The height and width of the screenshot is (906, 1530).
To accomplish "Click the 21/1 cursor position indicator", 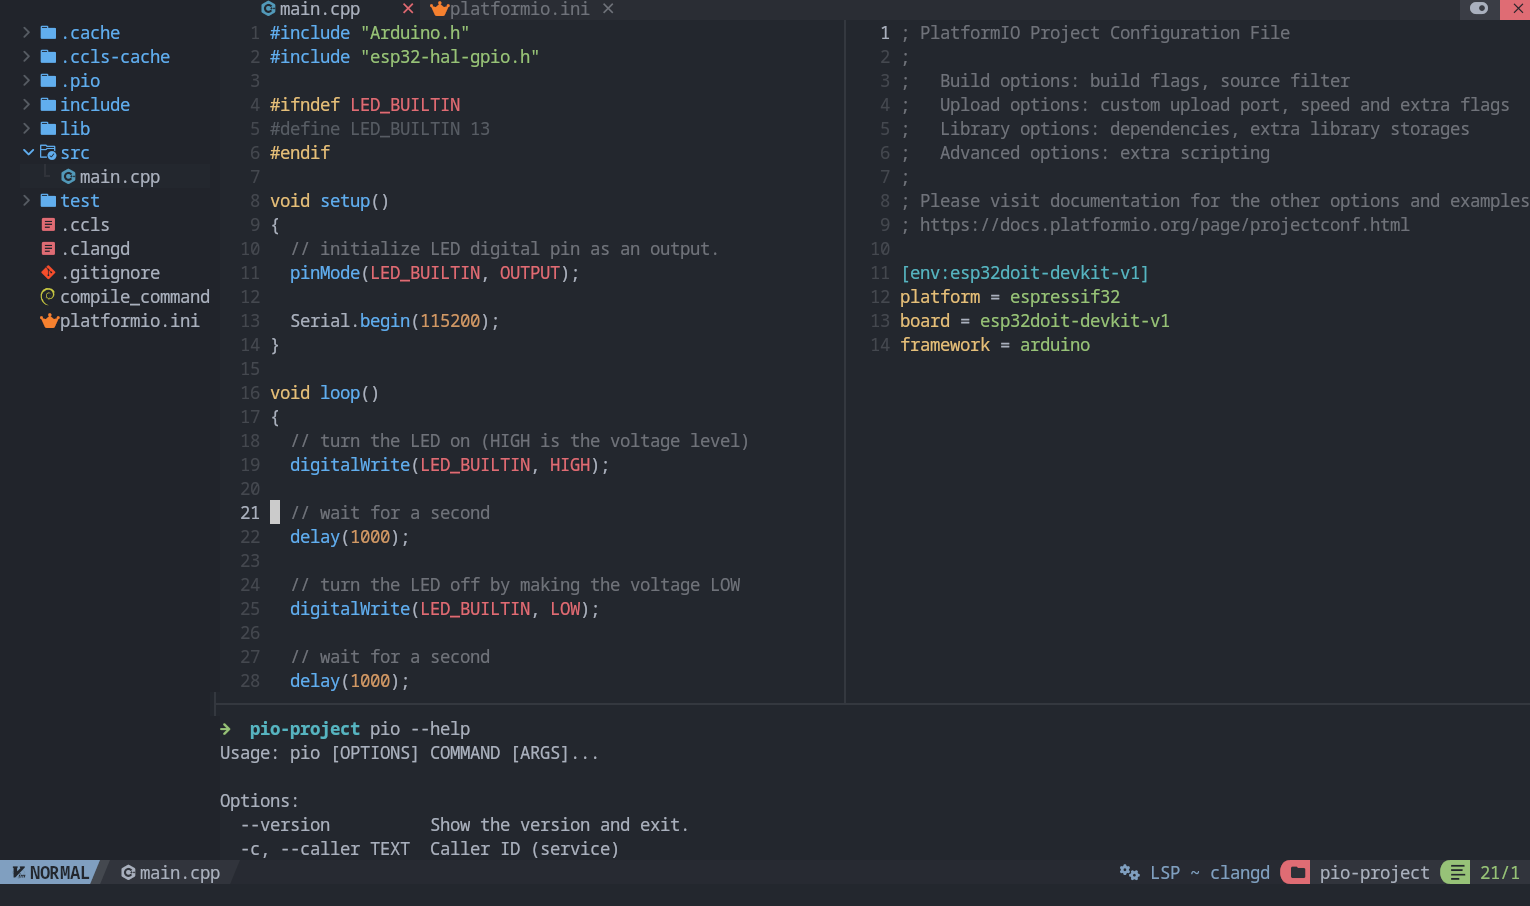I will point(1500,873).
